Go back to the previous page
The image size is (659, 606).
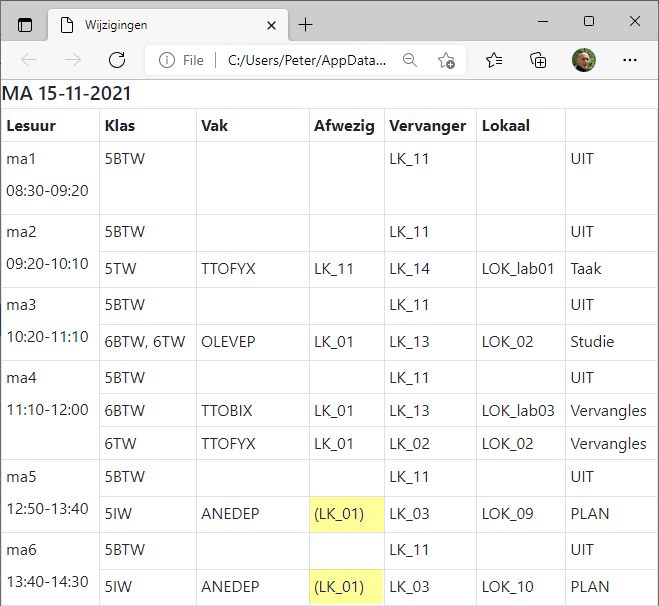(x=29, y=60)
